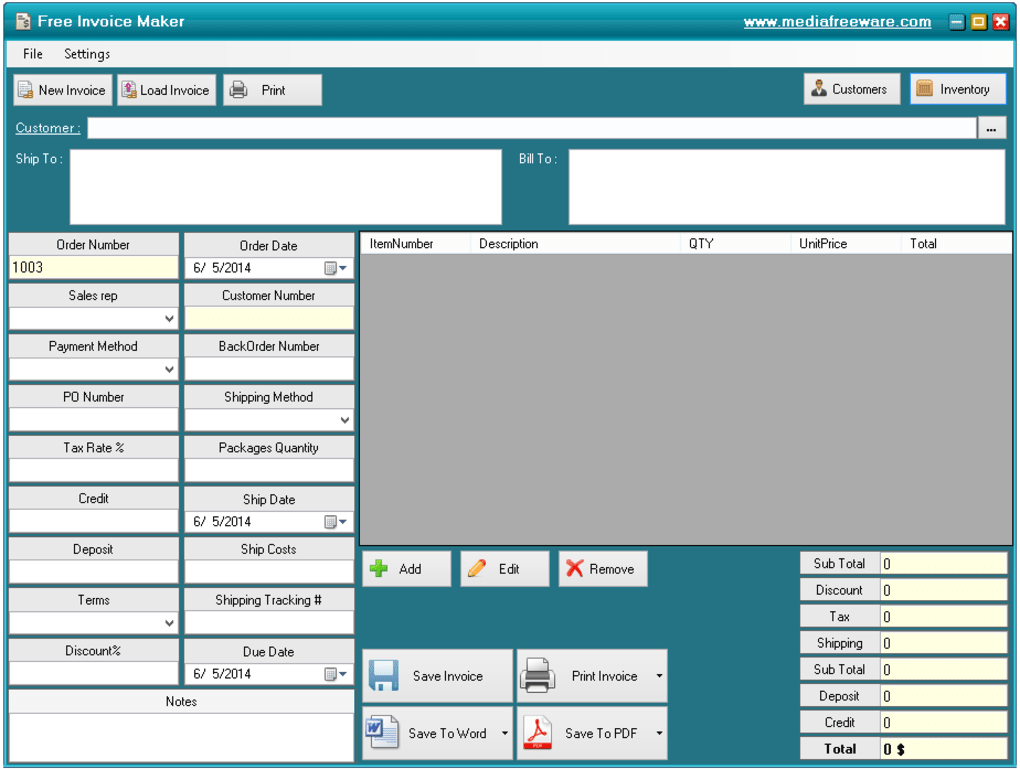Click the green plus Add item icon
1020x769 pixels.
pos(379,568)
